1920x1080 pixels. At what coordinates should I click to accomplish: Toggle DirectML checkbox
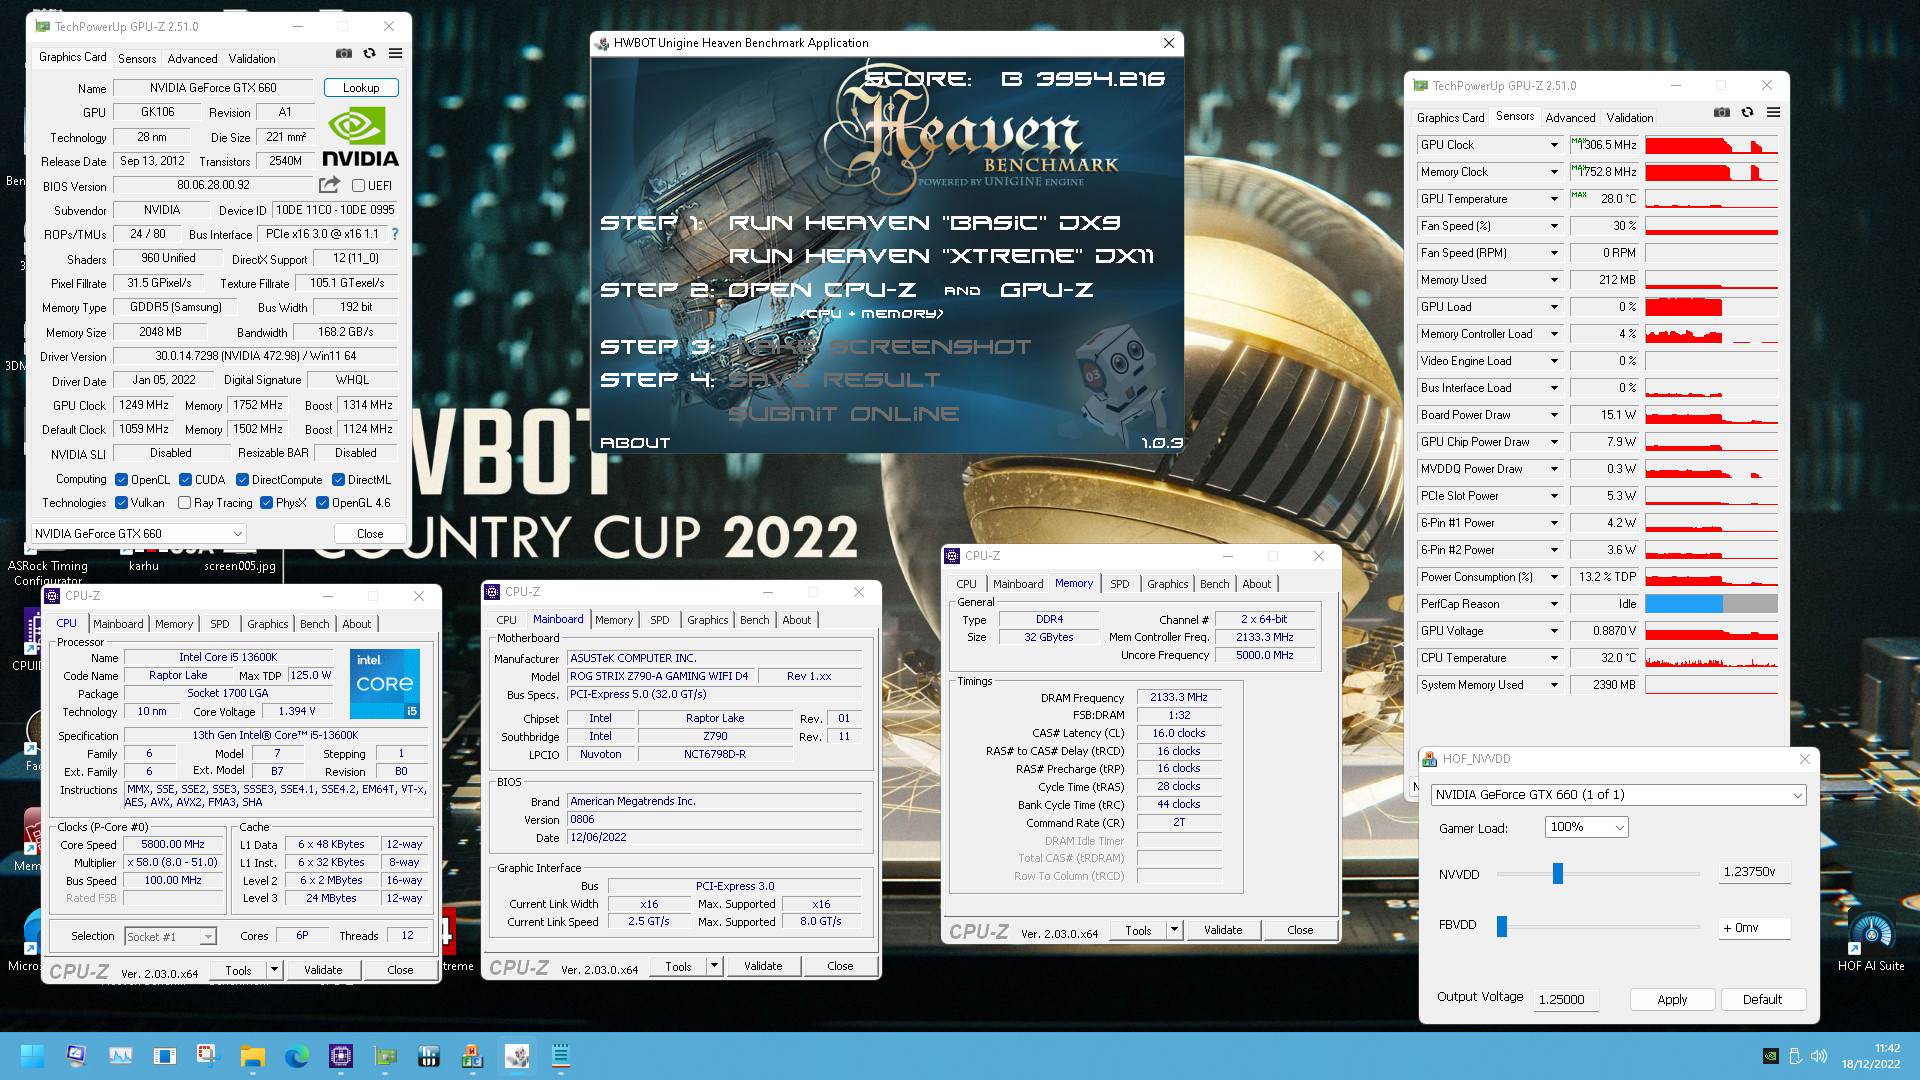point(338,480)
